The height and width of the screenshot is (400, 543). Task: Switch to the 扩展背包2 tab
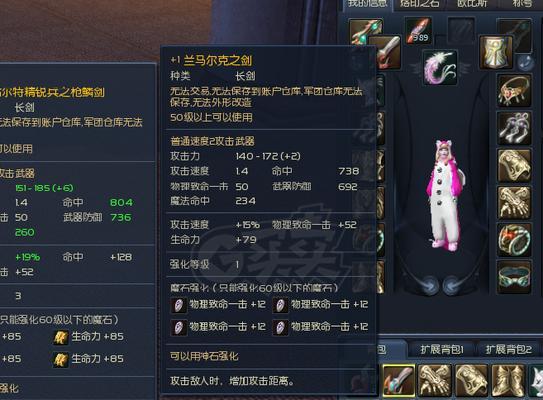508,350
